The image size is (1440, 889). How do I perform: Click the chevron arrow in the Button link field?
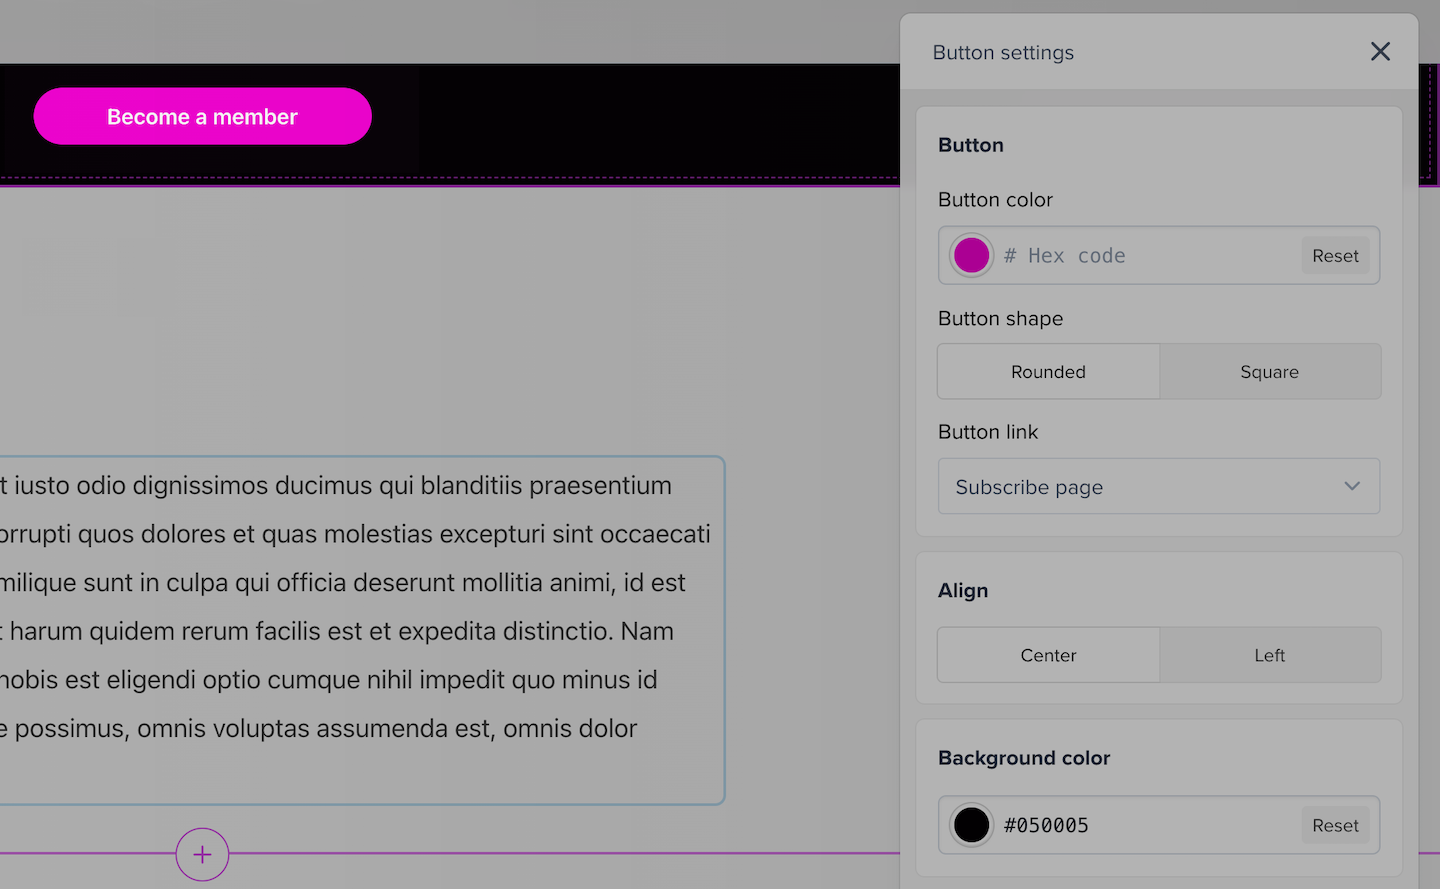(1352, 487)
